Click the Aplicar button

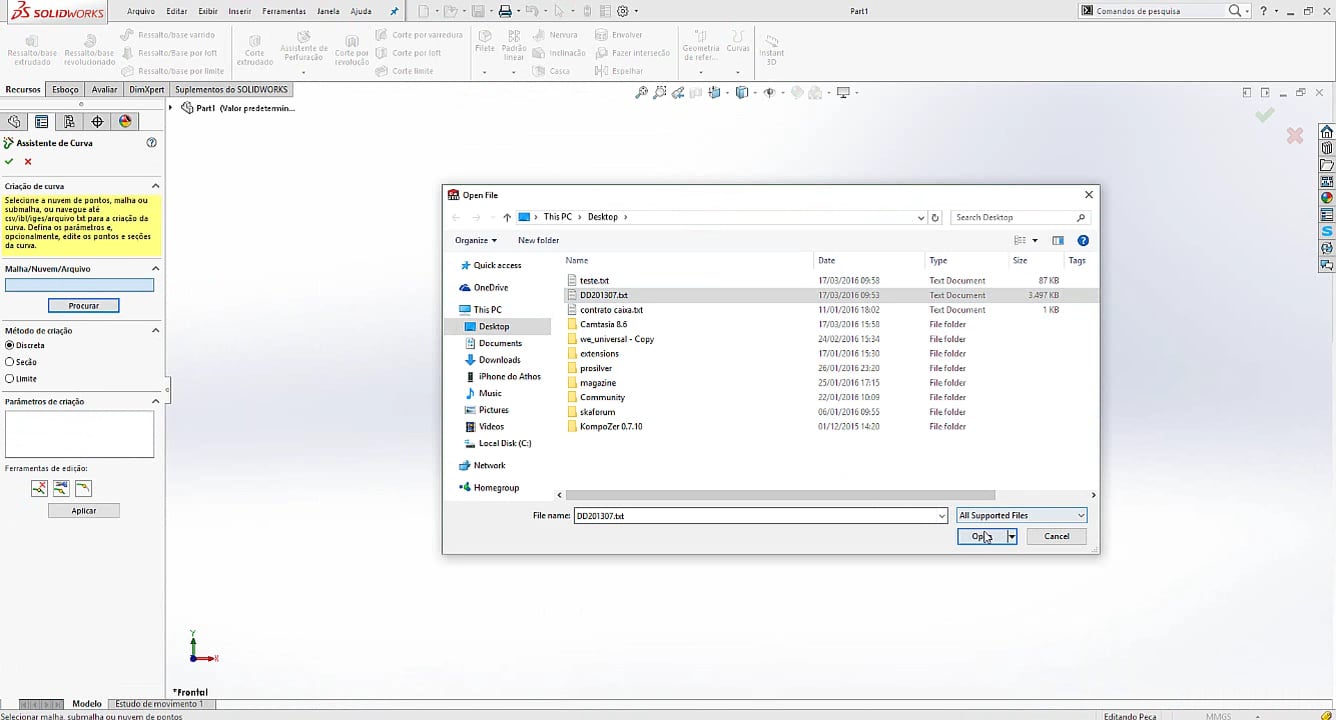pyautogui.click(x=84, y=510)
